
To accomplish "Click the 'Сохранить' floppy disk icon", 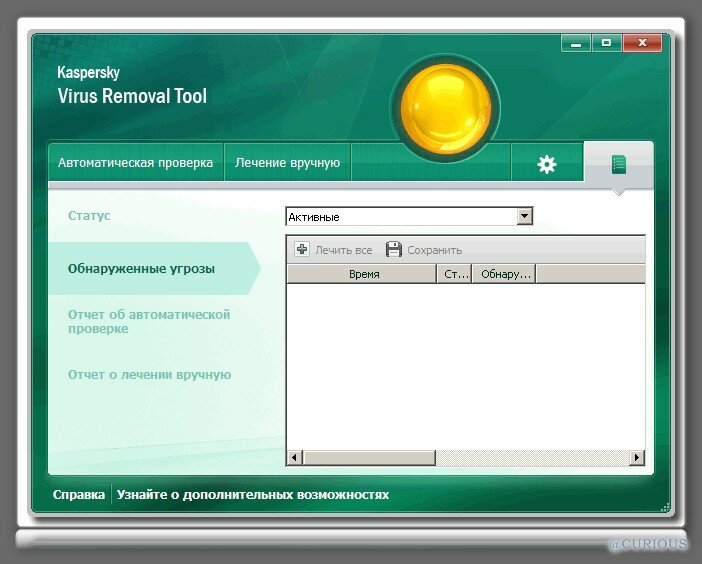I will (x=394, y=250).
